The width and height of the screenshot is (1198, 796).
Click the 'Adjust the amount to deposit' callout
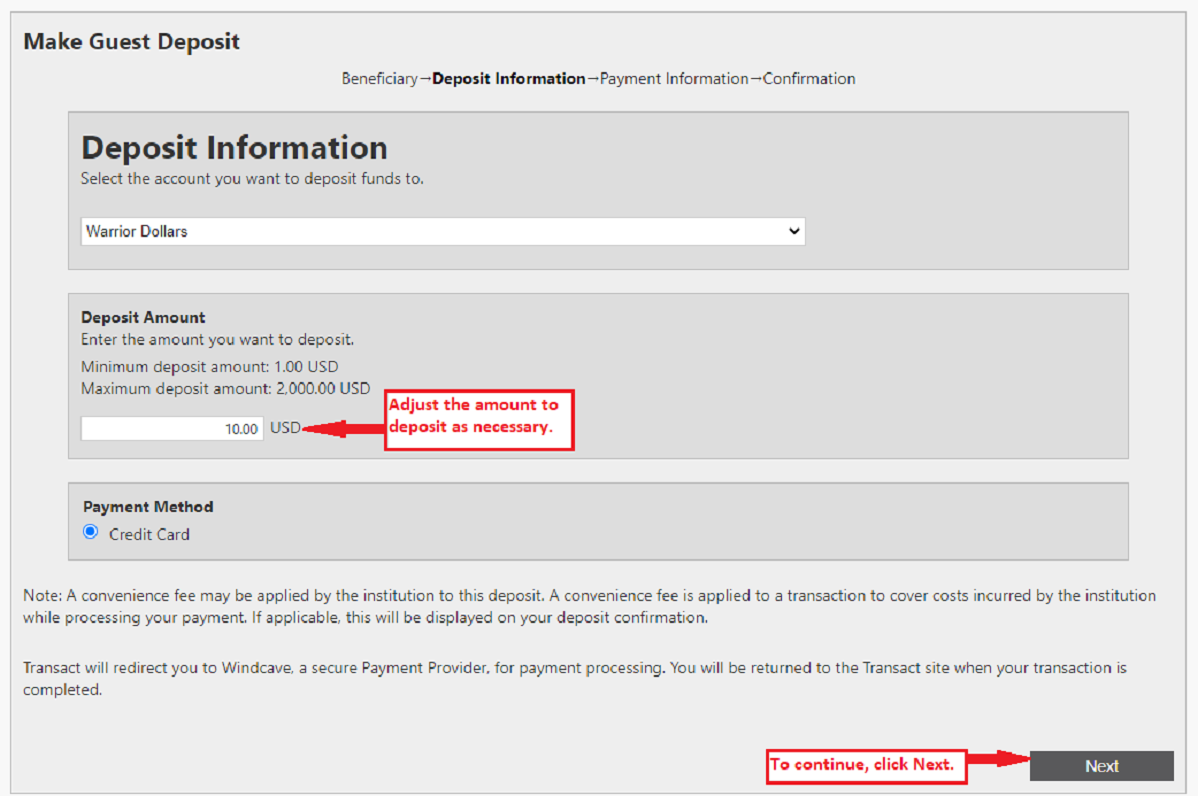click(479, 420)
